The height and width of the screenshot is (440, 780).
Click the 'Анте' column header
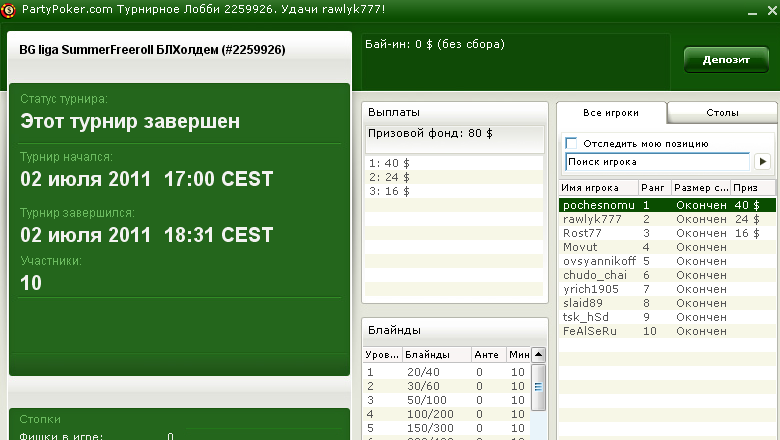[x=488, y=354]
